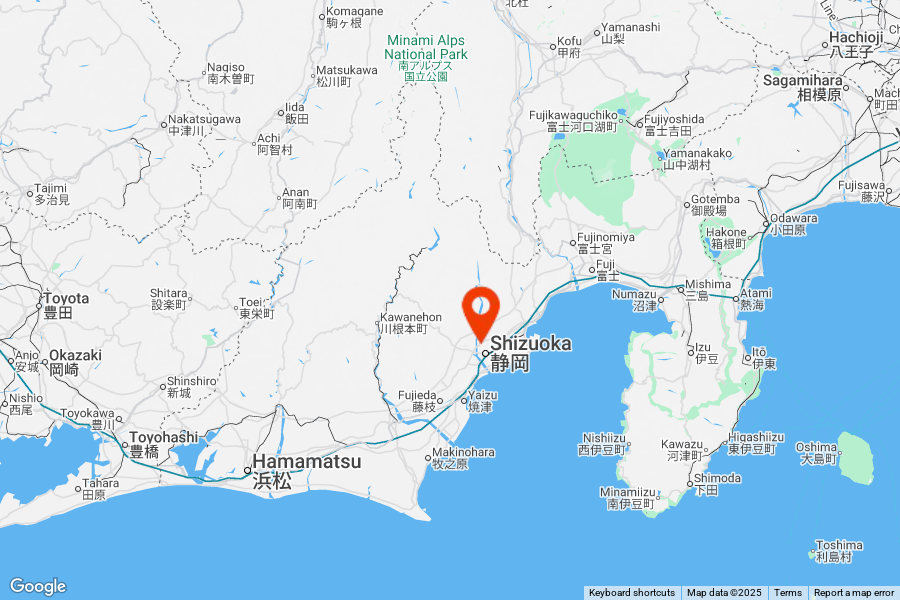This screenshot has width=900, height=600.
Task: Click the Oshima island green area
Action: click(x=856, y=459)
